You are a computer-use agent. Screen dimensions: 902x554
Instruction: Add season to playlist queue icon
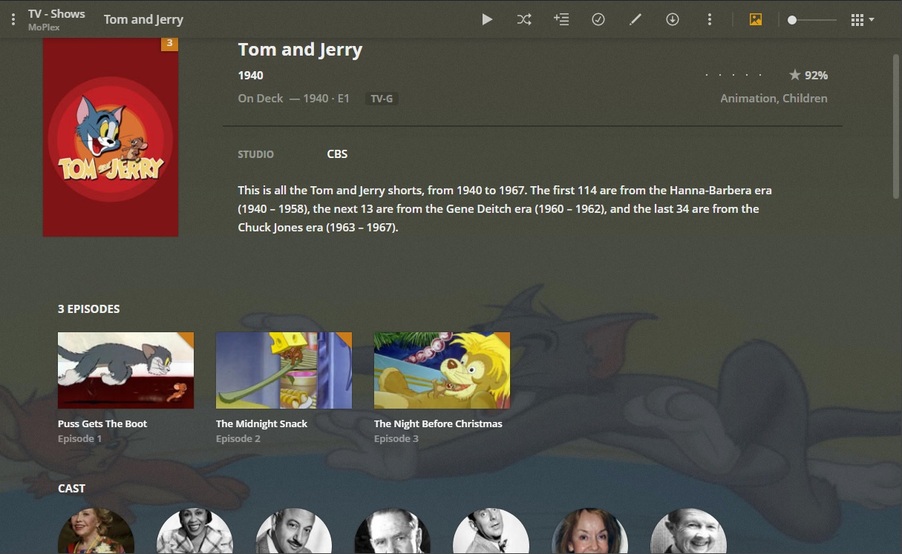pos(561,20)
